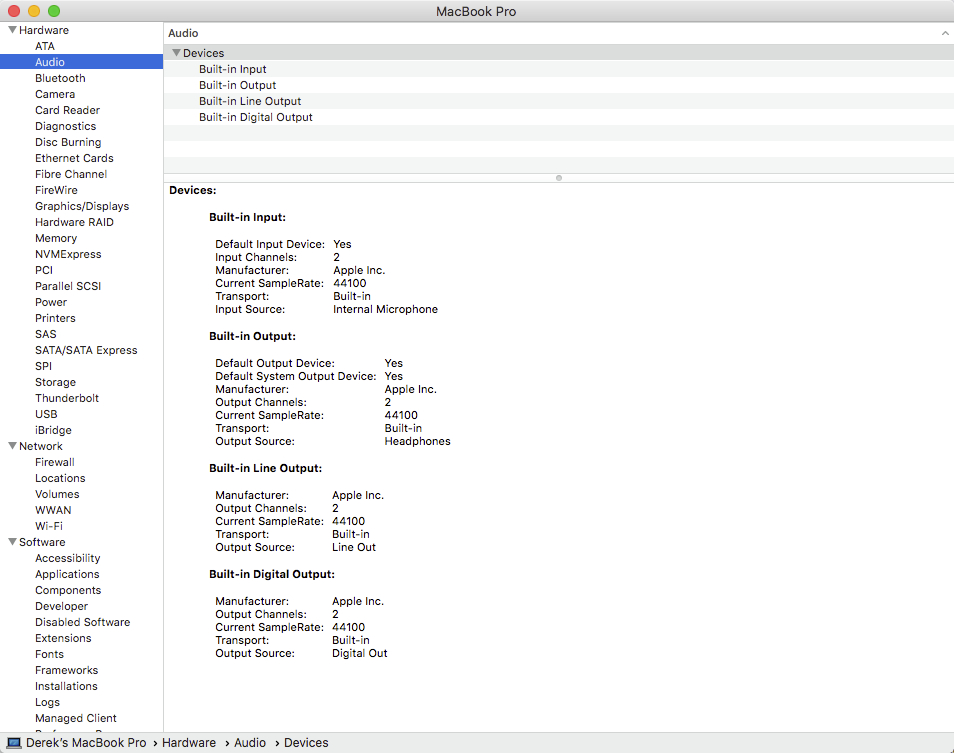This screenshot has height=753, width=954.
Task: Open the PCI entry
Action: 44,270
